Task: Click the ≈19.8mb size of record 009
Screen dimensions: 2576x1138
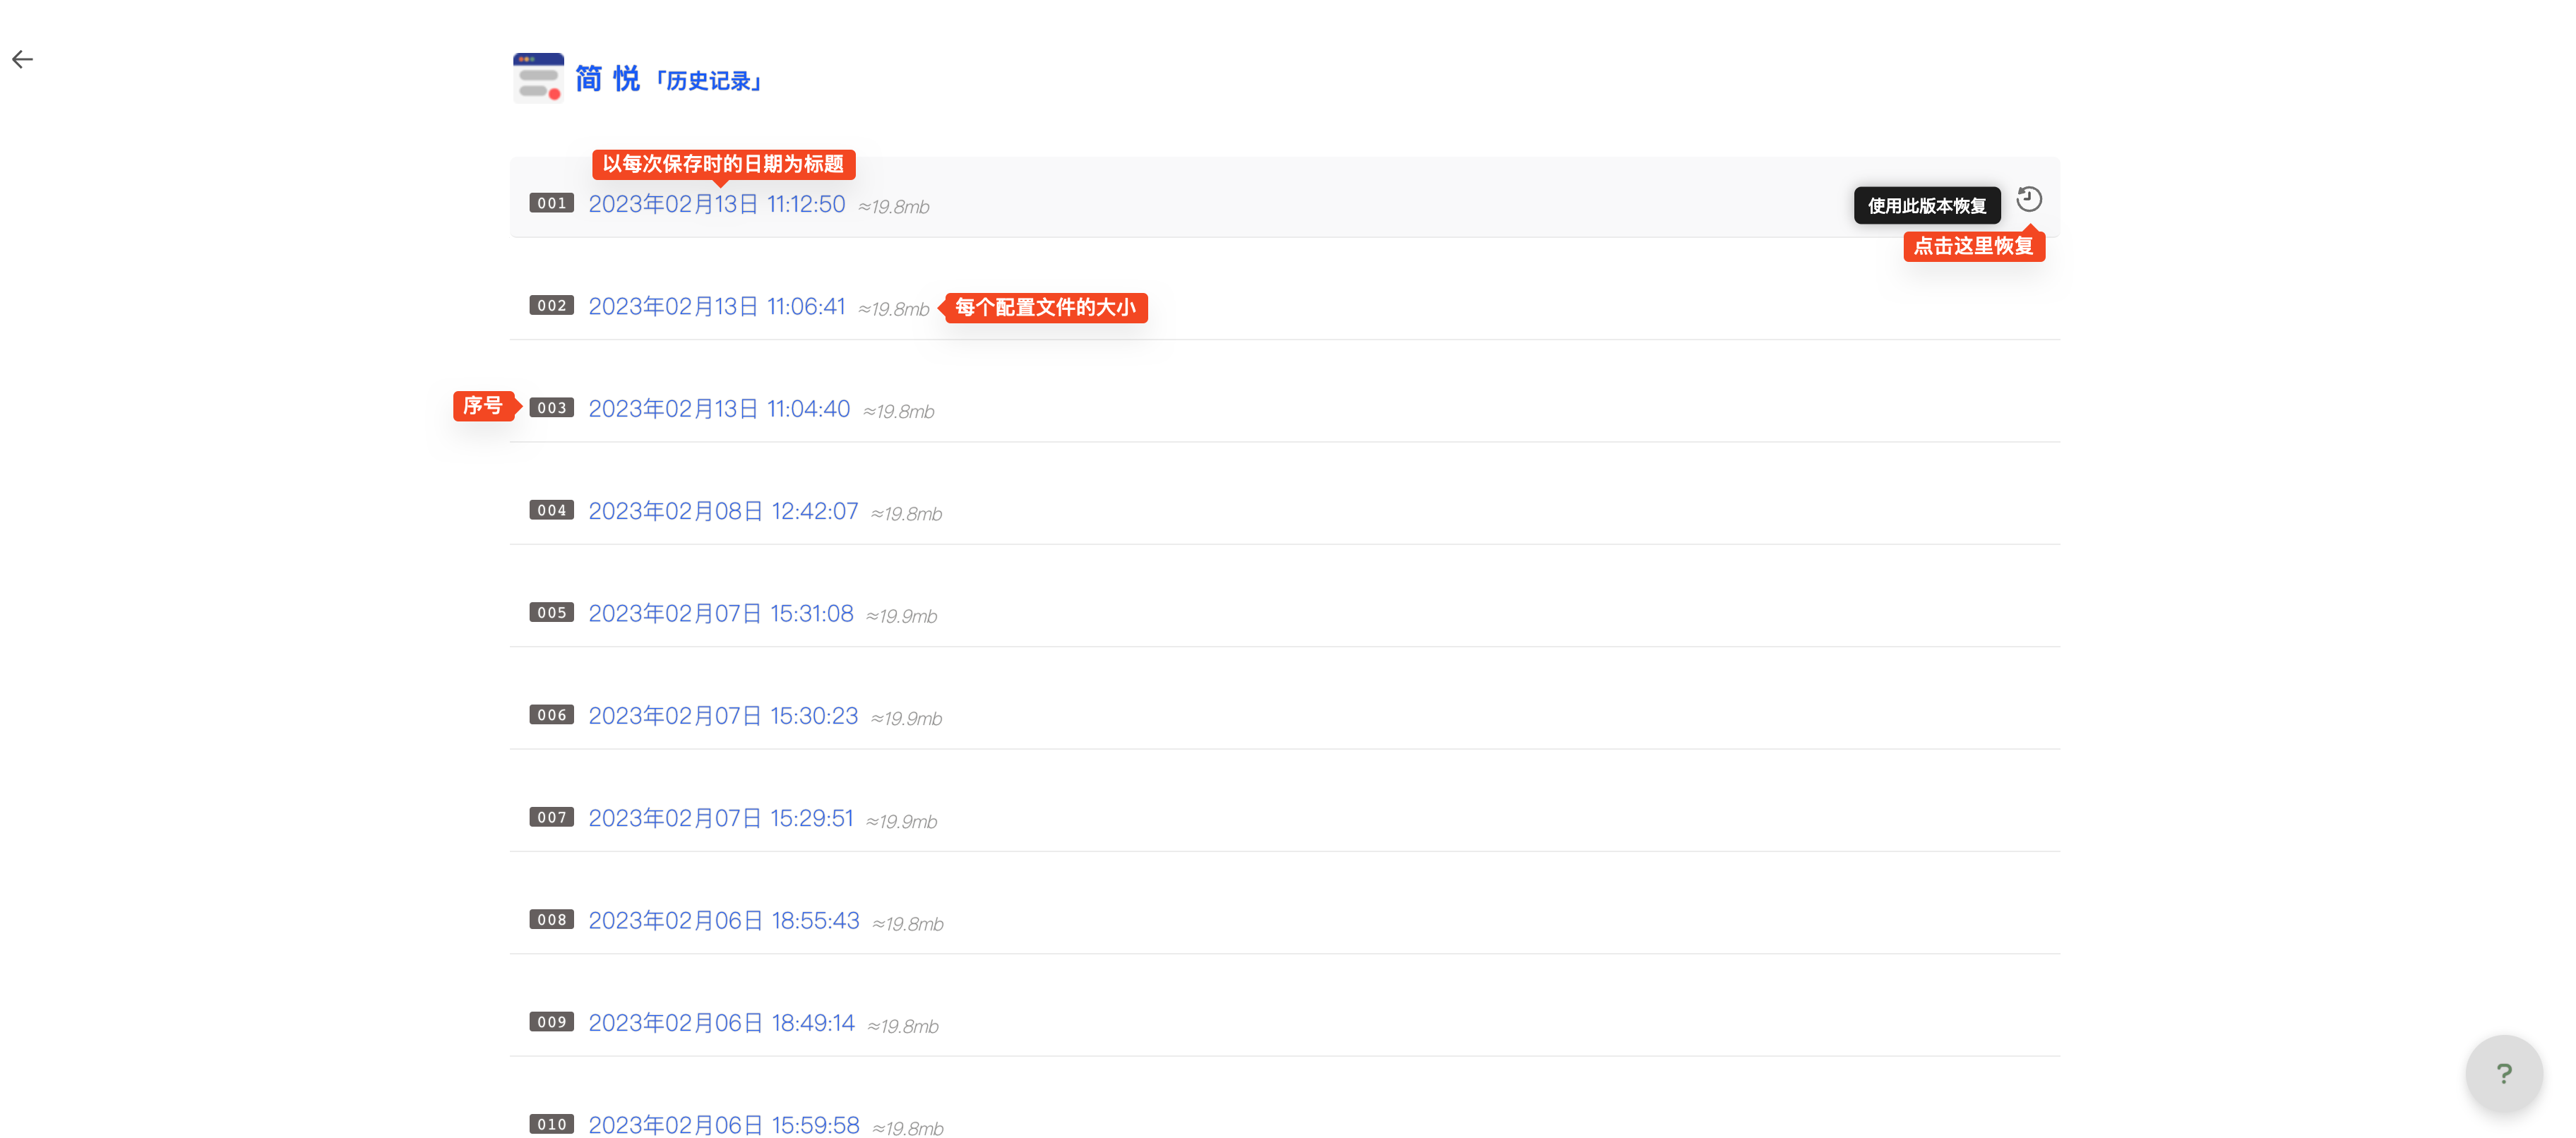Action: click(903, 1026)
